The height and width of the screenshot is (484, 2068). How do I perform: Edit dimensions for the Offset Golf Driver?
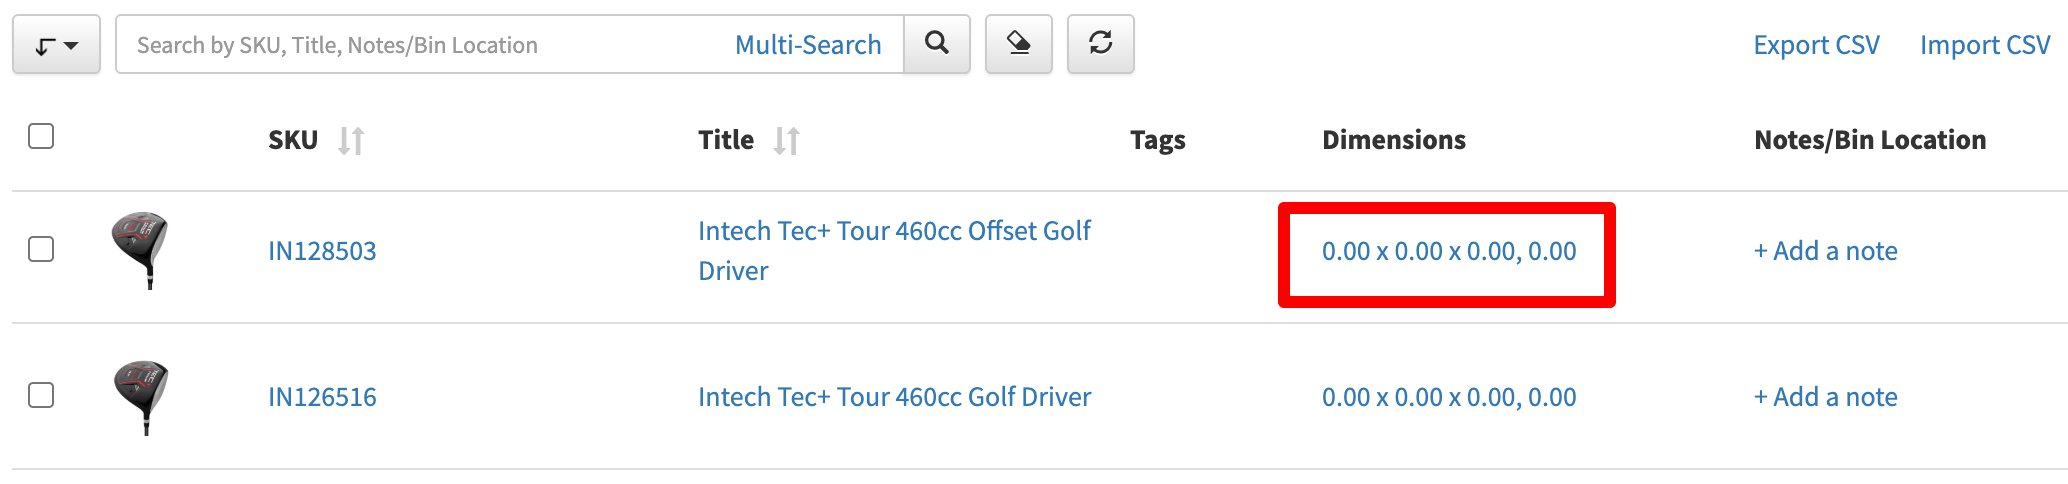(x=1448, y=251)
